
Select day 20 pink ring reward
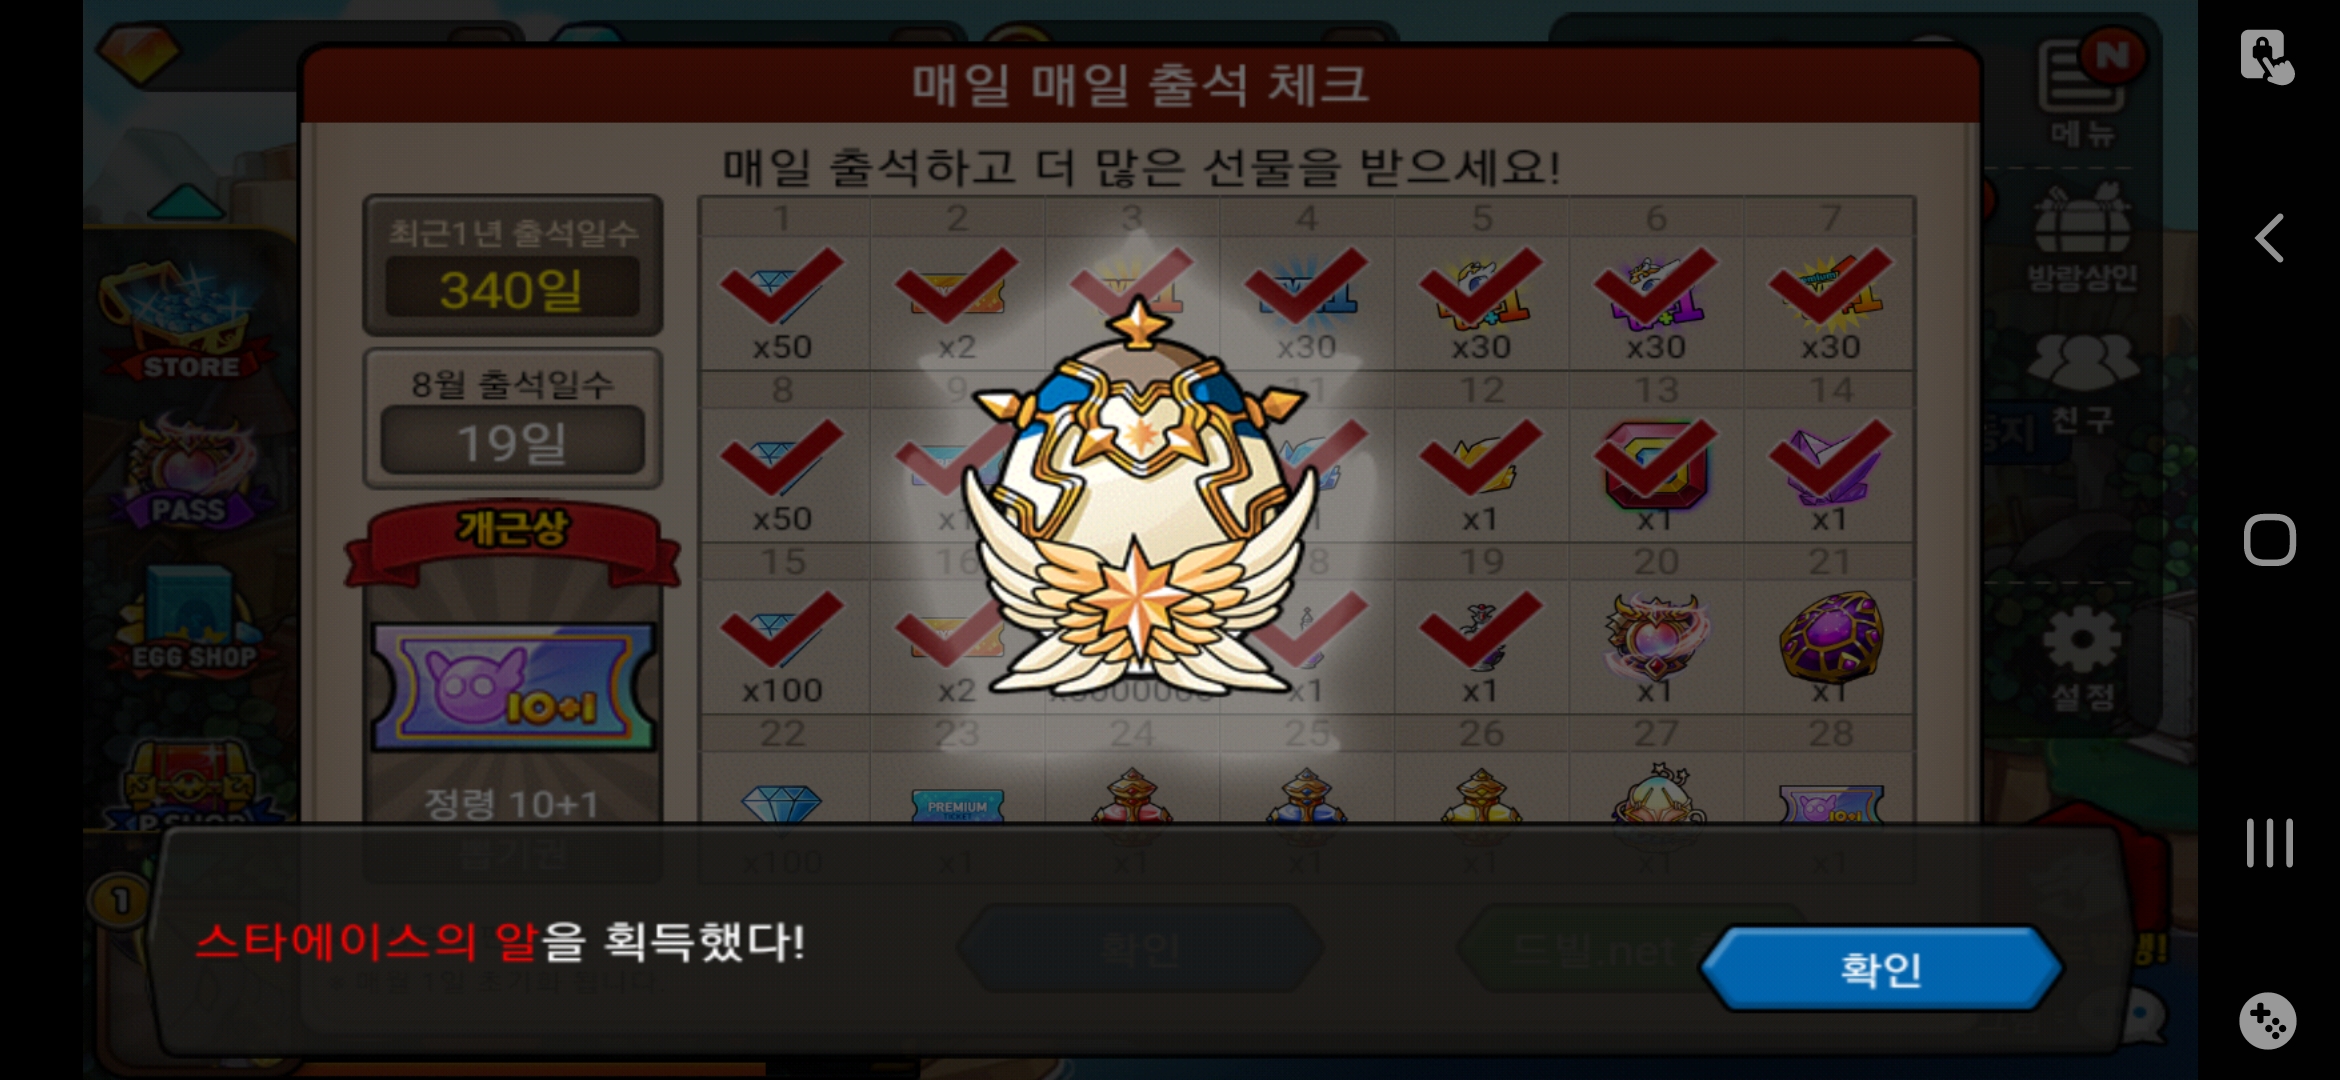coord(1656,646)
